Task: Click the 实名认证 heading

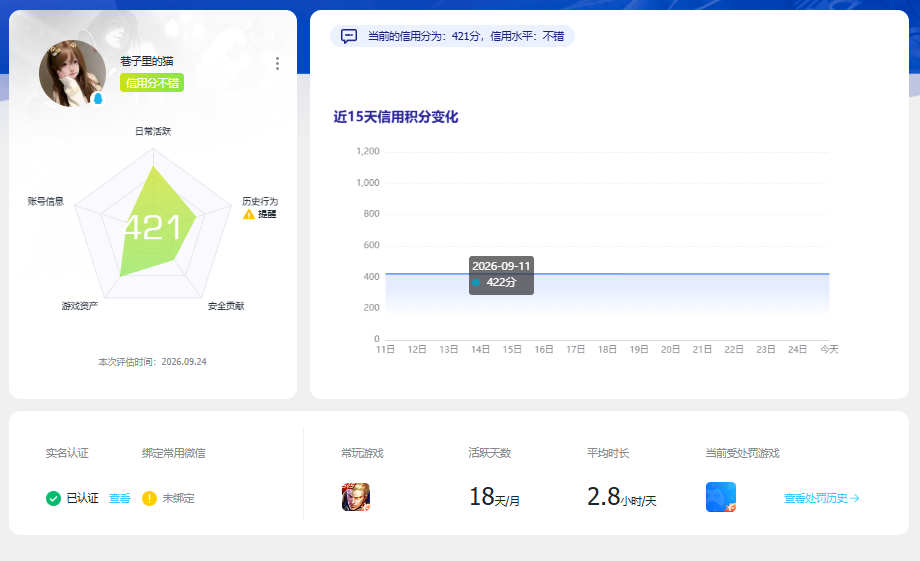Action: point(67,453)
